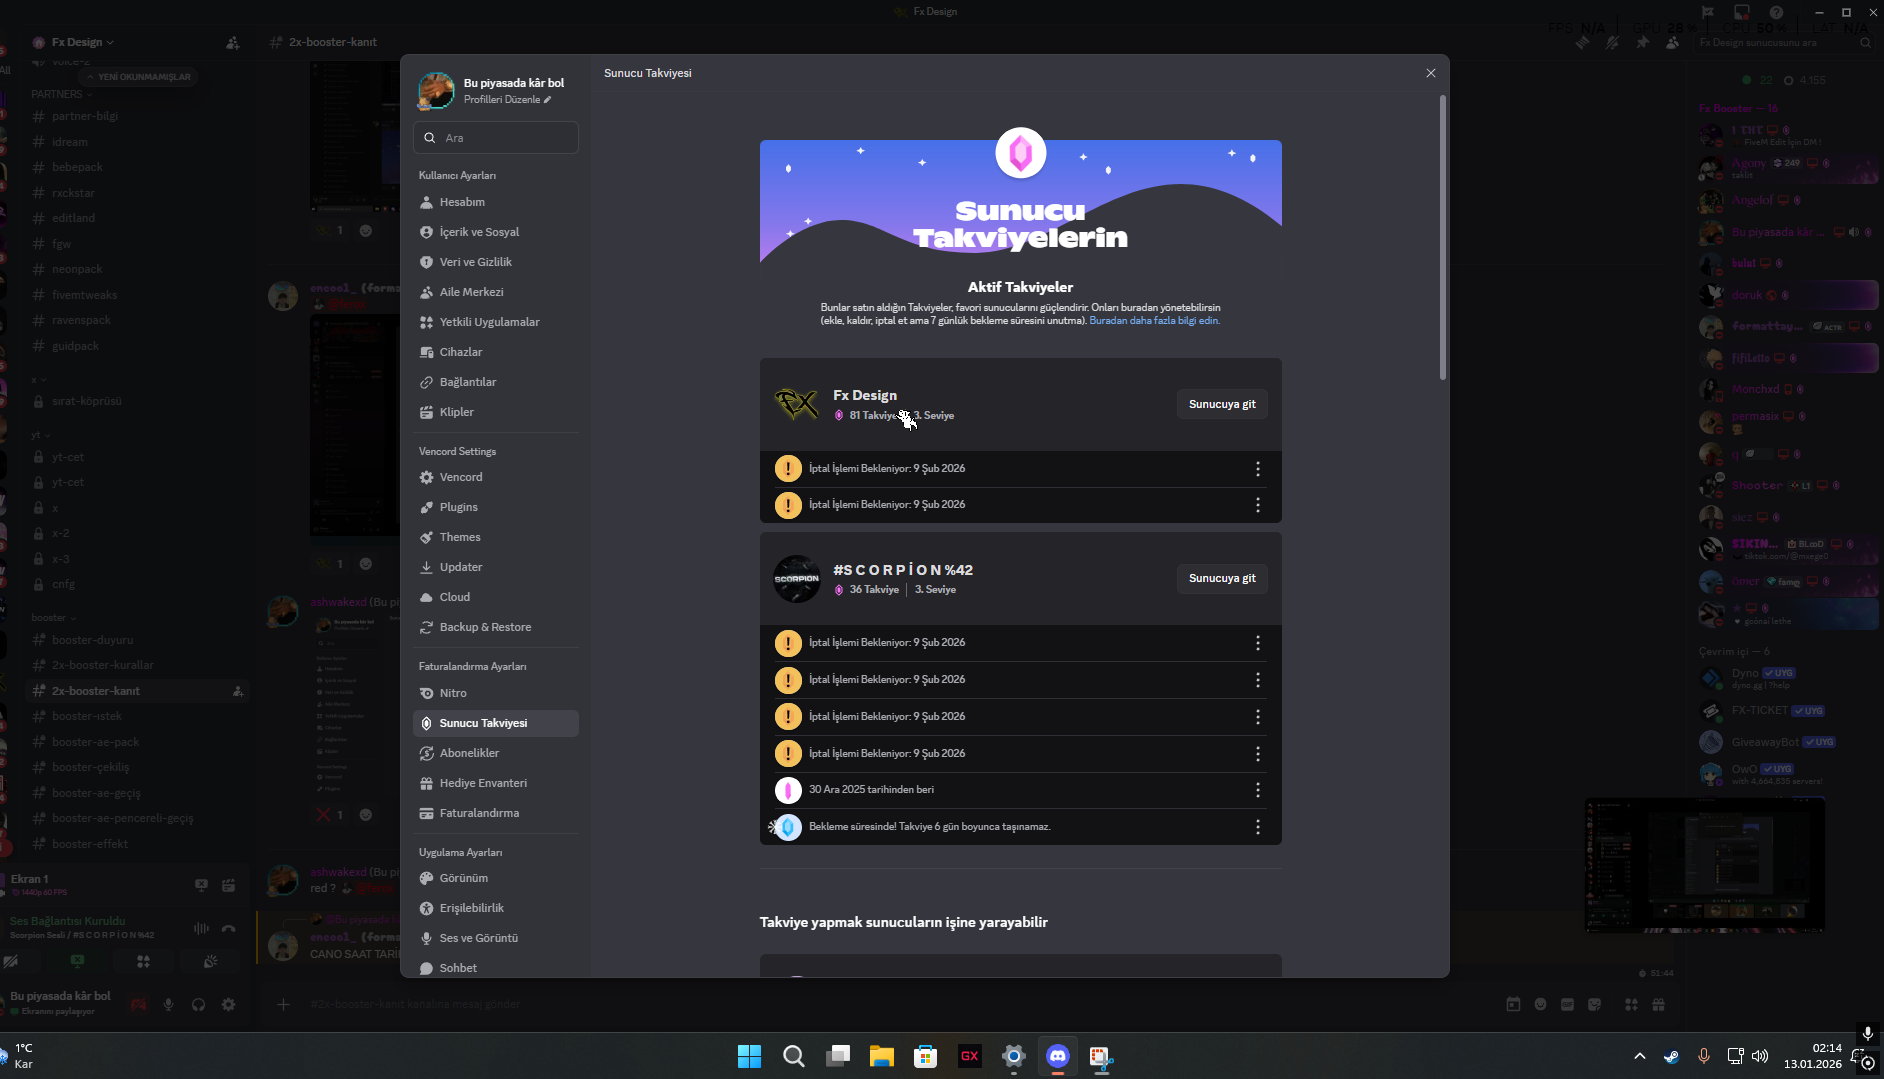Open Veri ve Gizlilik settings

[x=496, y=262]
